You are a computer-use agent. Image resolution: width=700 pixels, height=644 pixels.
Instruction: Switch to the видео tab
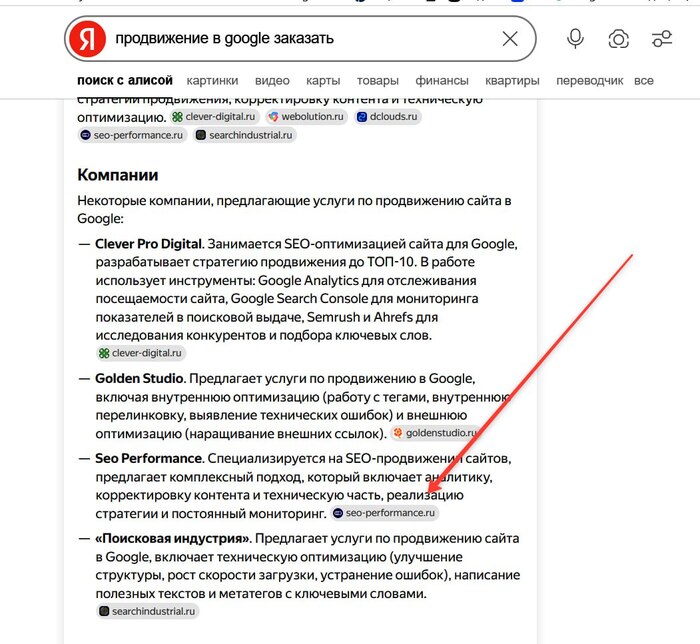click(x=272, y=81)
